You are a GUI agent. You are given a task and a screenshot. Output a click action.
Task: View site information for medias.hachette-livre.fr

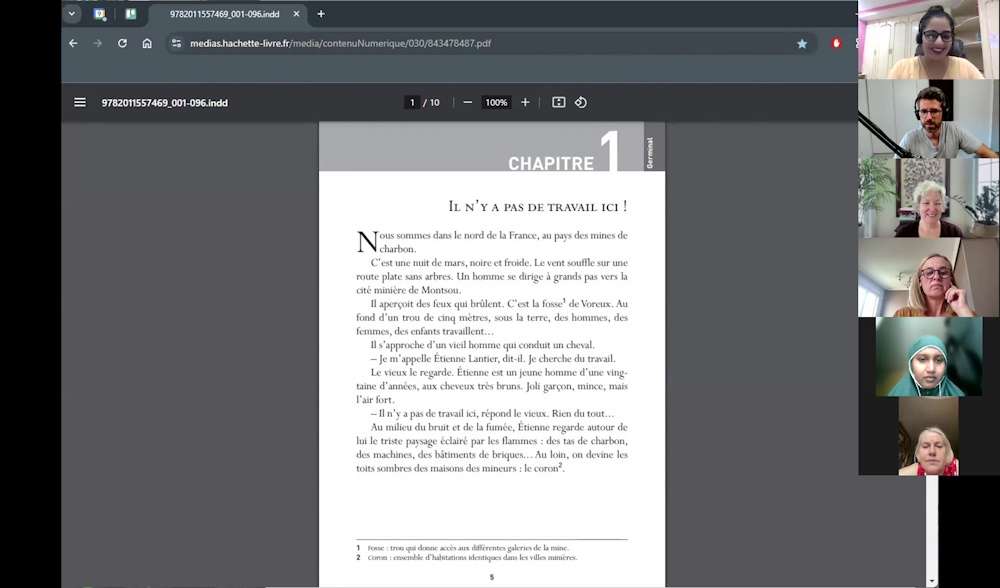(177, 43)
